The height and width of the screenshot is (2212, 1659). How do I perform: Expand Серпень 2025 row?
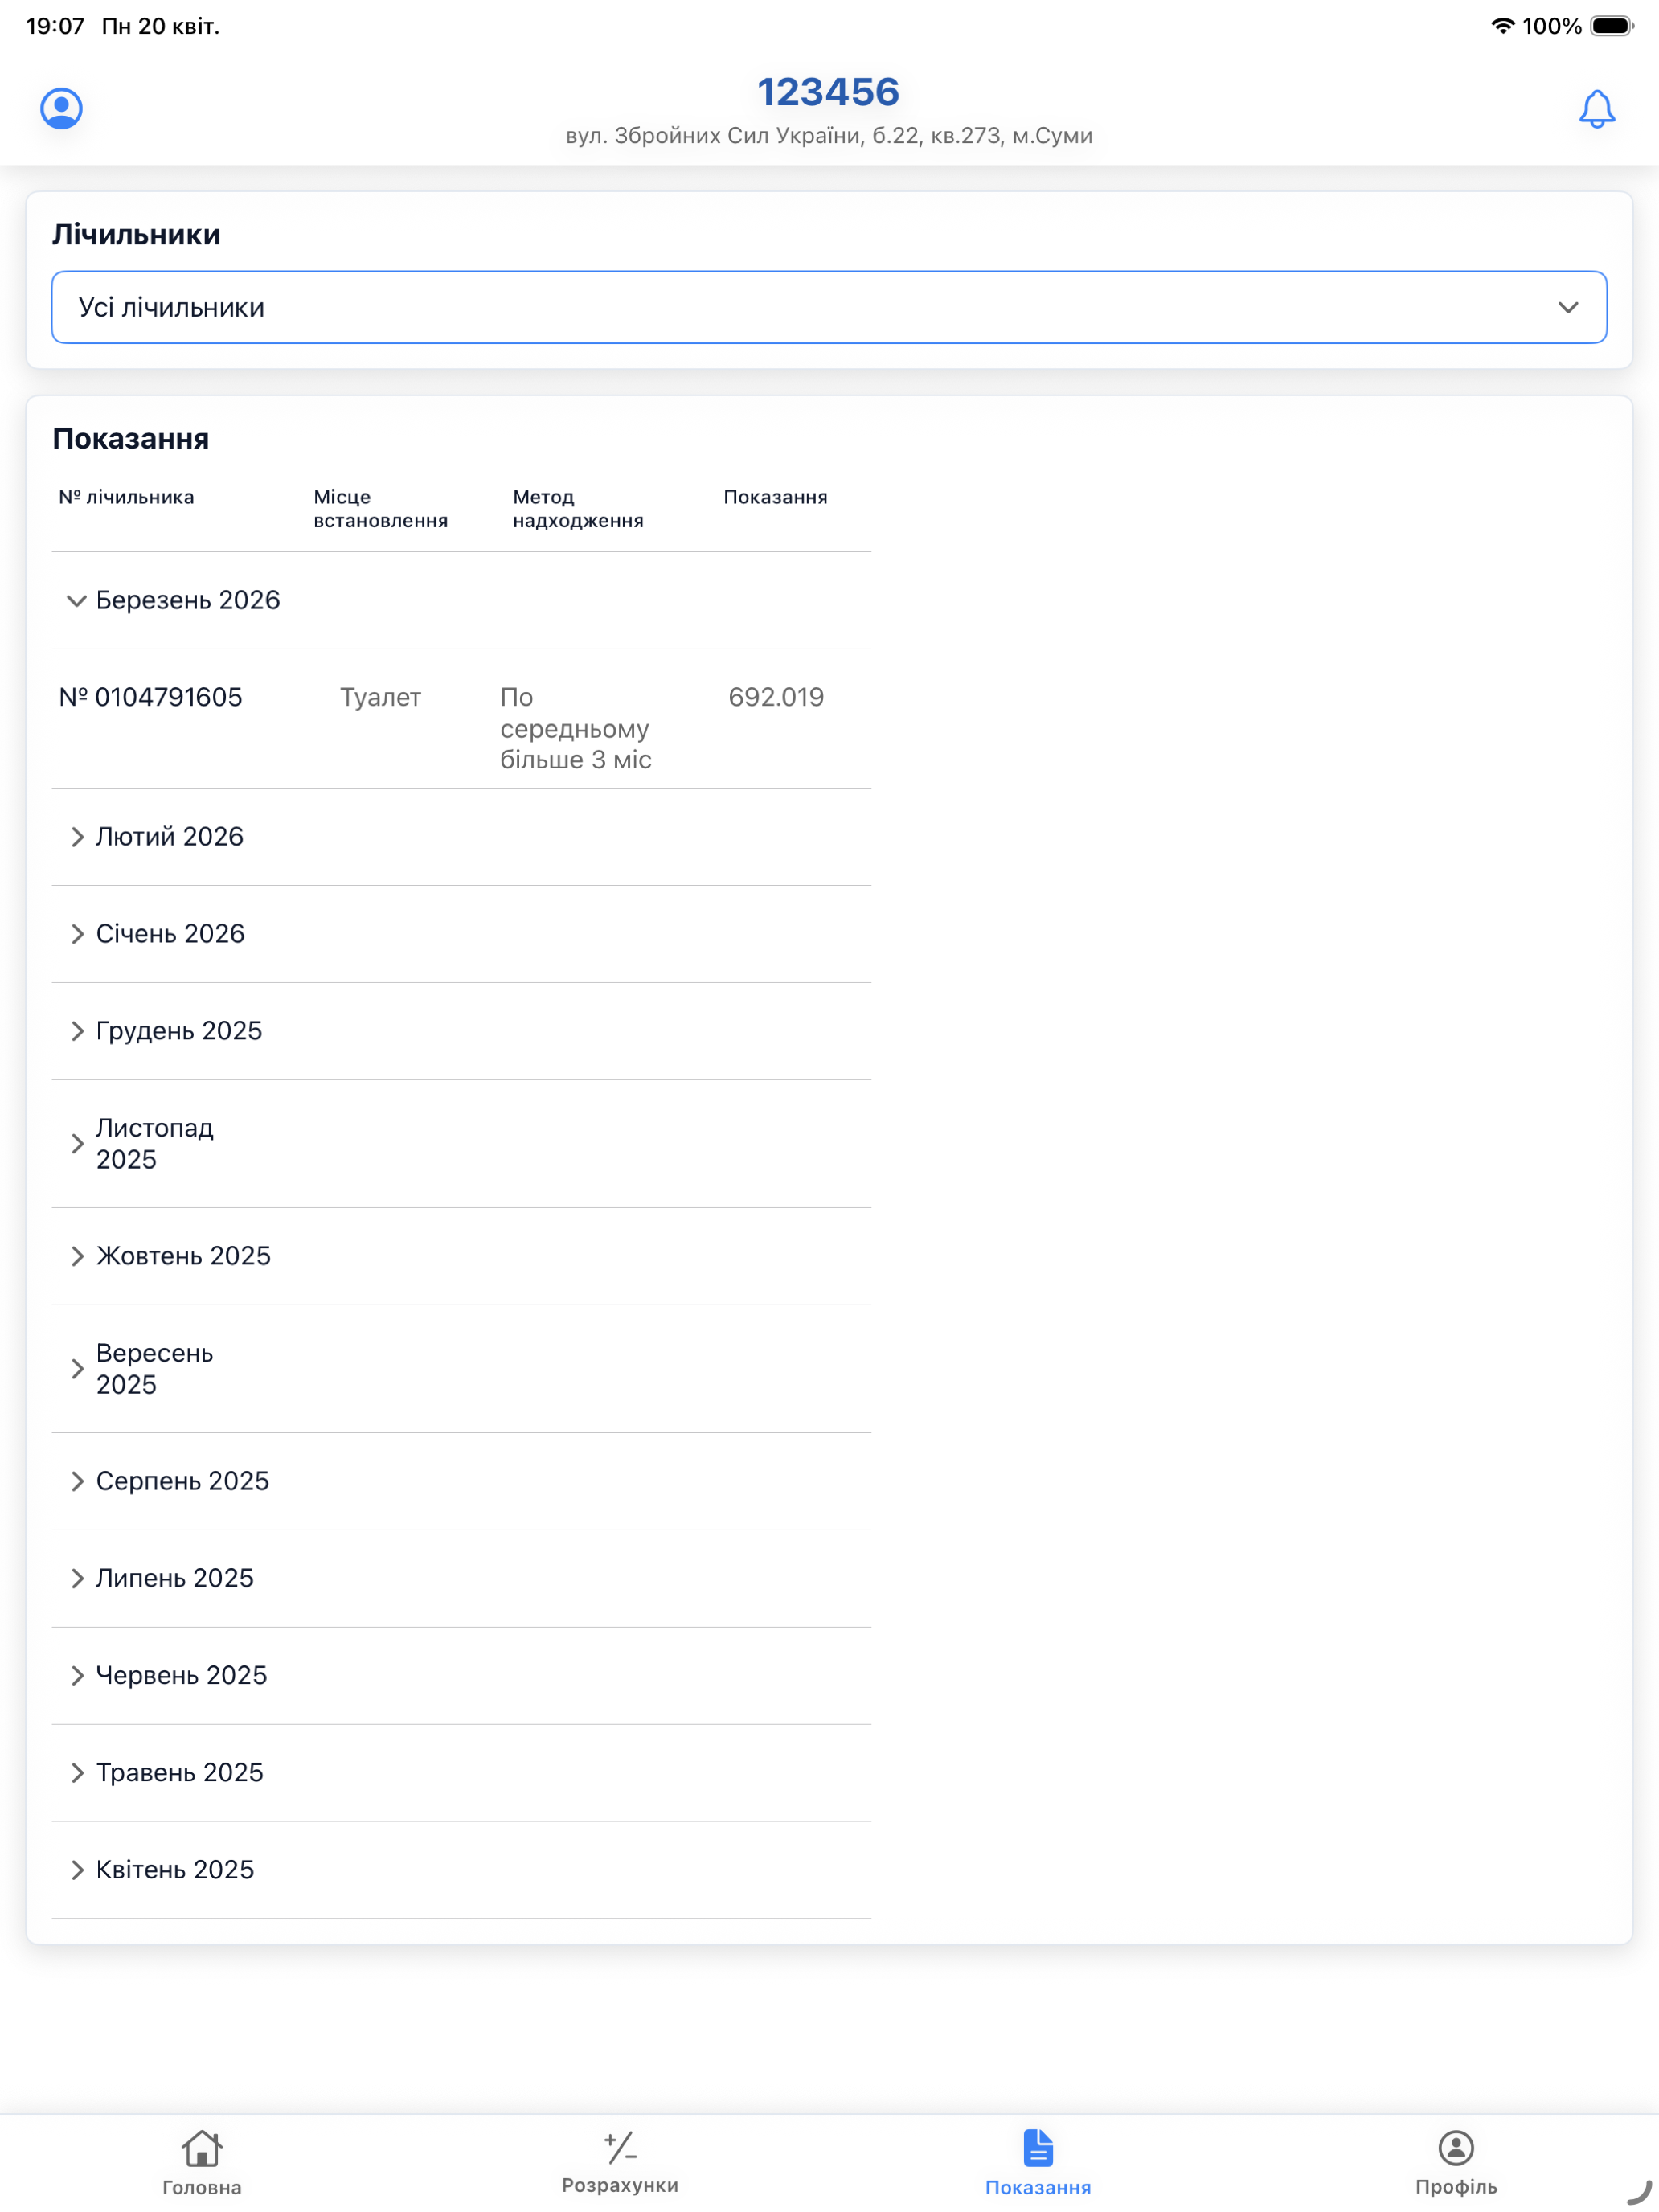[461, 1481]
